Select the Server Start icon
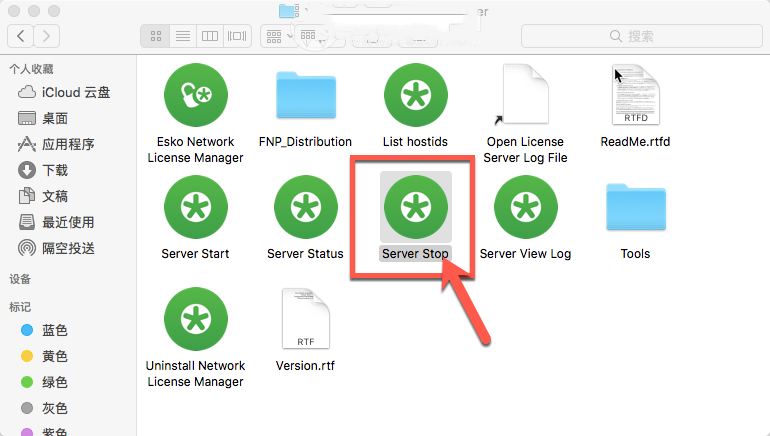 195,207
